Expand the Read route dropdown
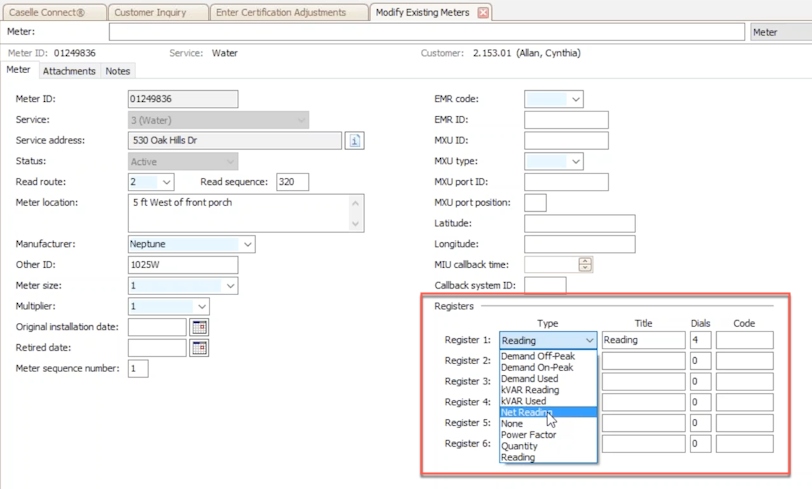812x489 pixels. 166,182
